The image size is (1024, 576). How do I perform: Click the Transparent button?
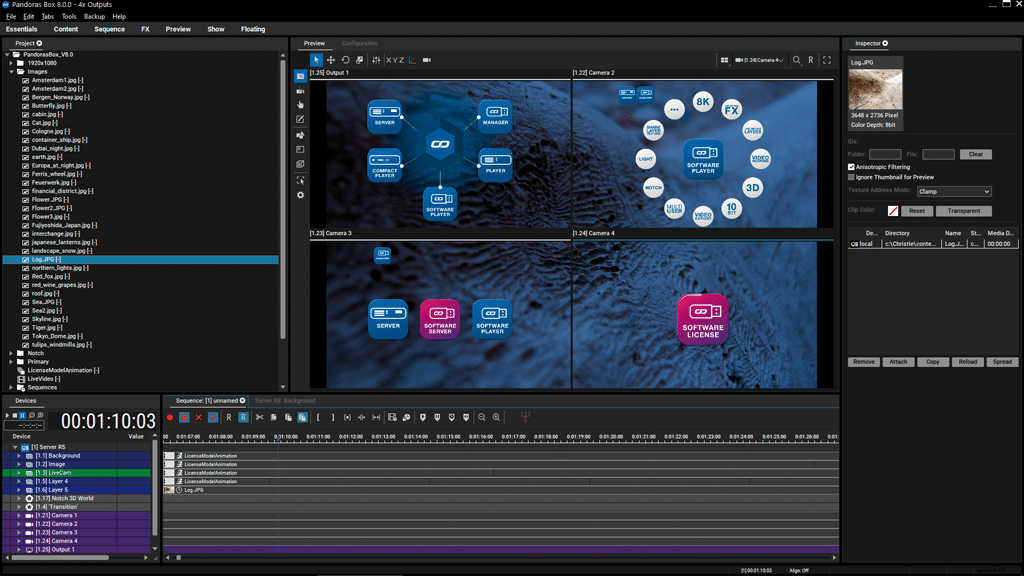[x=964, y=211]
